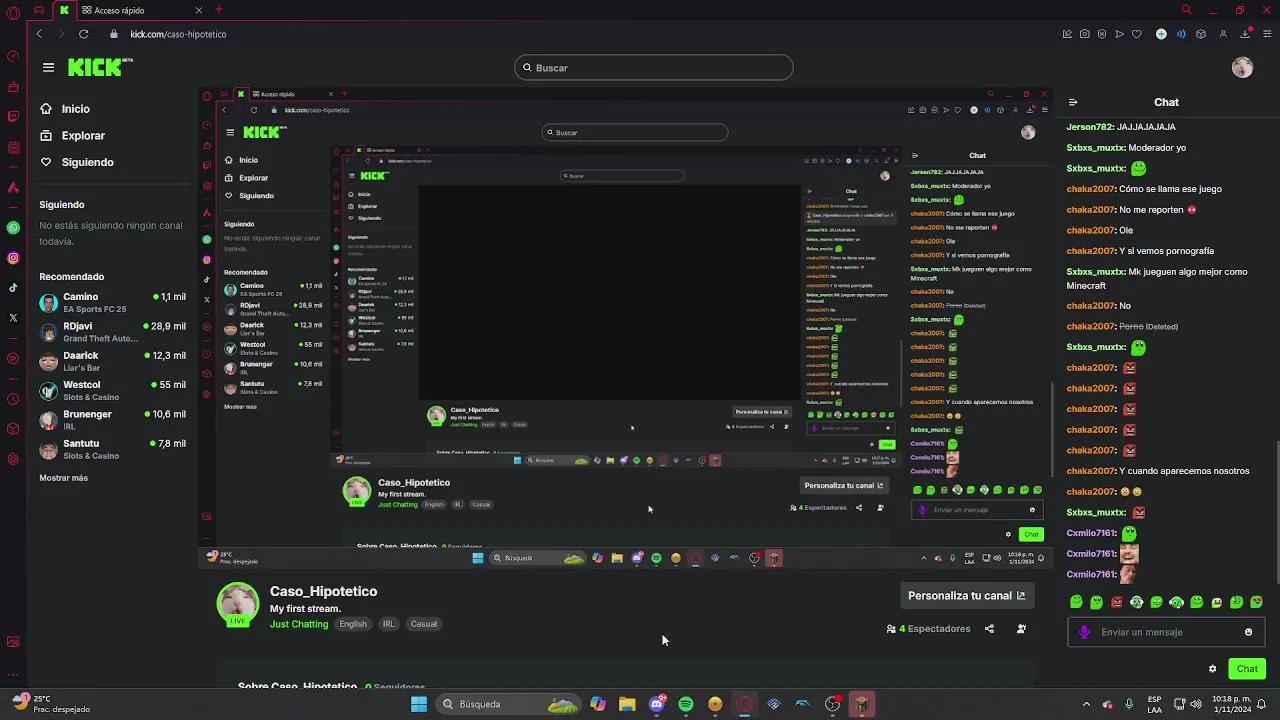Open Spotify from the Windows taskbar
The height and width of the screenshot is (720, 1280).
pos(686,704)
